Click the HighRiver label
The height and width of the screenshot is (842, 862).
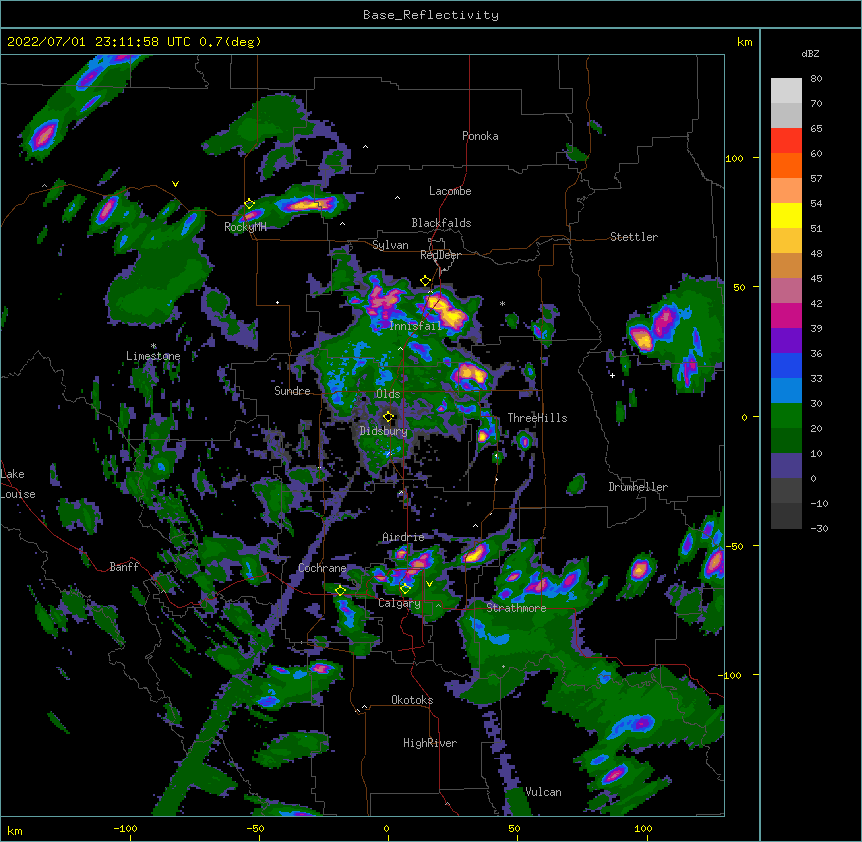[430, 743]
